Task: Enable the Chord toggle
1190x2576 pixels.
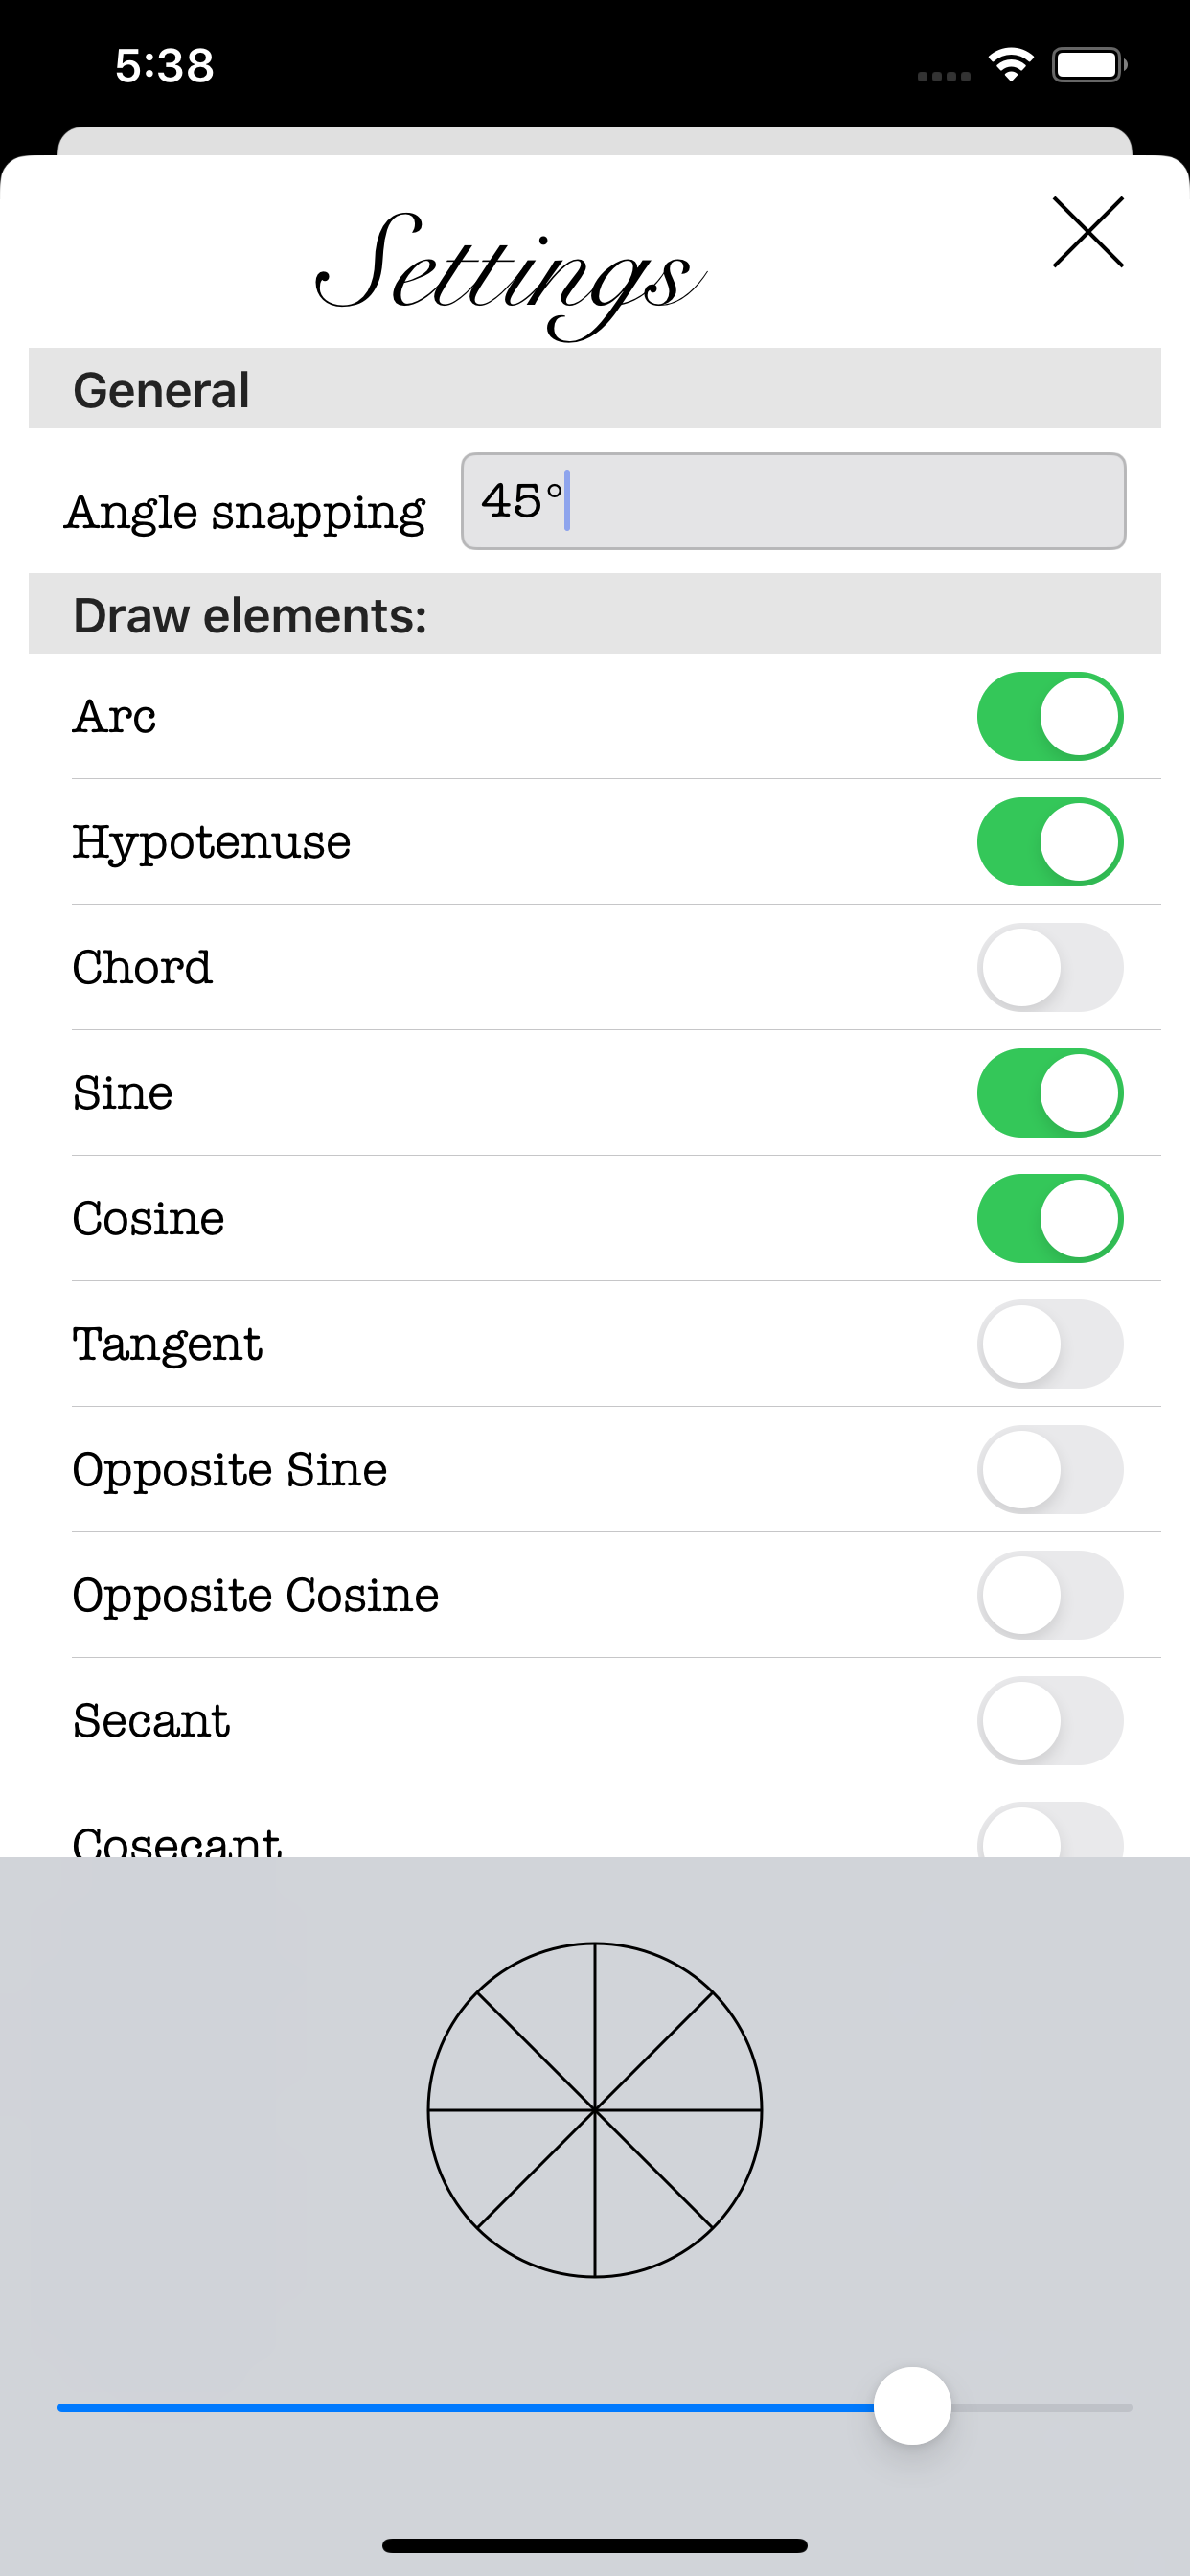Action: [x=1049, y=967]
